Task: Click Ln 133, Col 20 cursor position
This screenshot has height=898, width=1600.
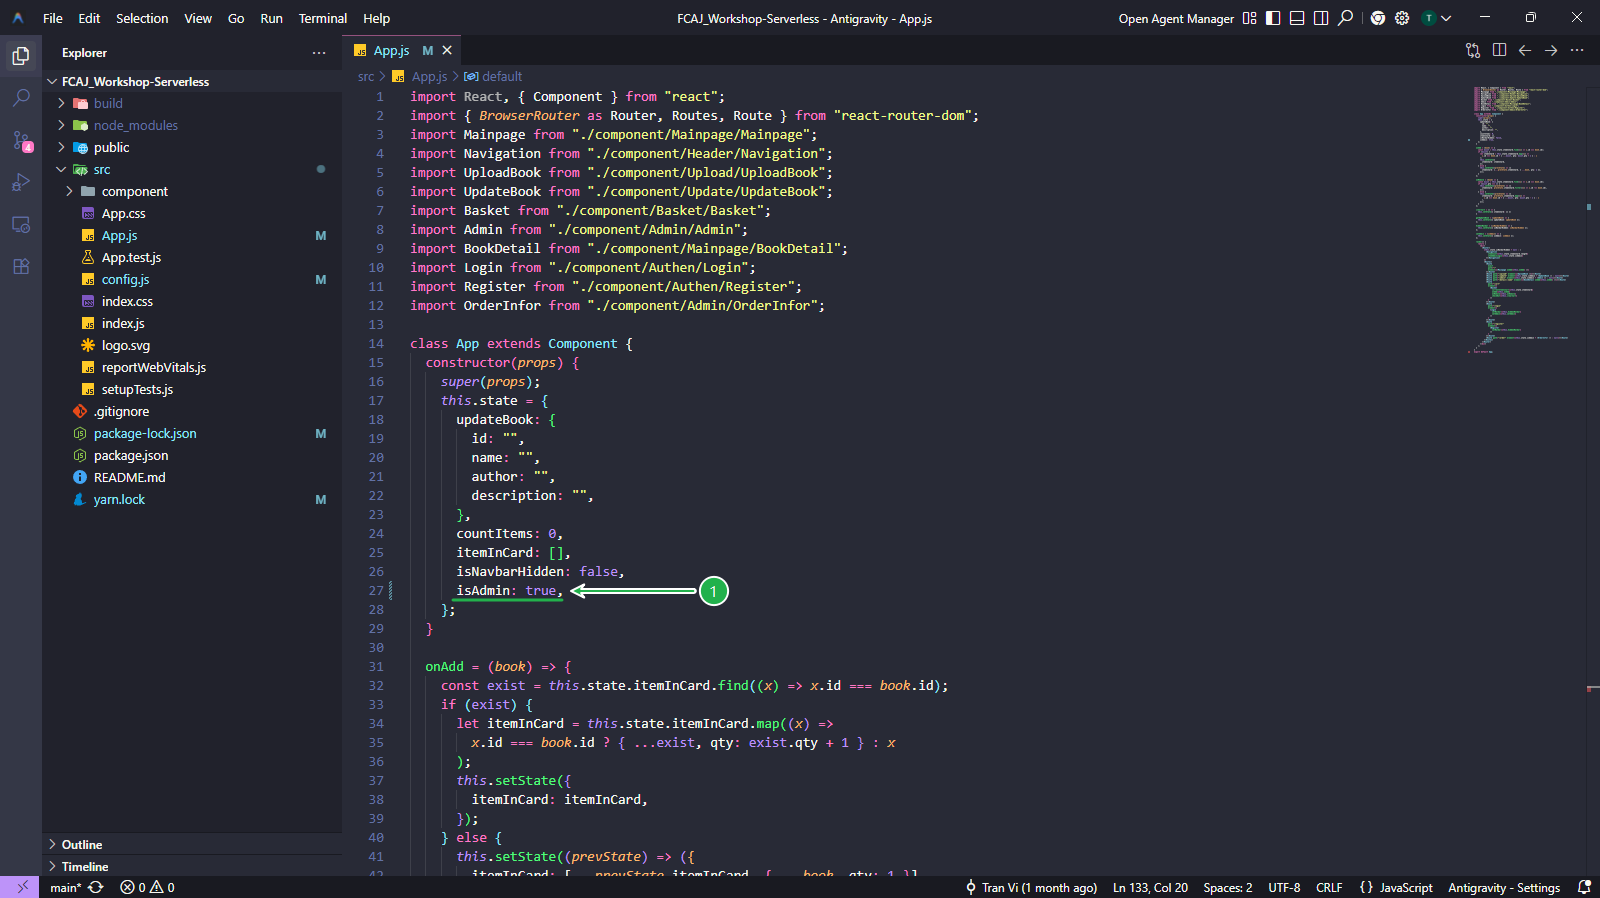Action: [x=1150, y=887]
